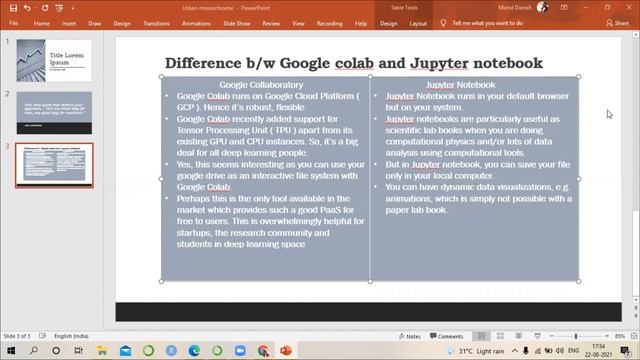The height and width of the screenshot is (360, 640).
Task: Start Slide Show from status bar icon
Action: pyautogui.click(x=537, y=336)
